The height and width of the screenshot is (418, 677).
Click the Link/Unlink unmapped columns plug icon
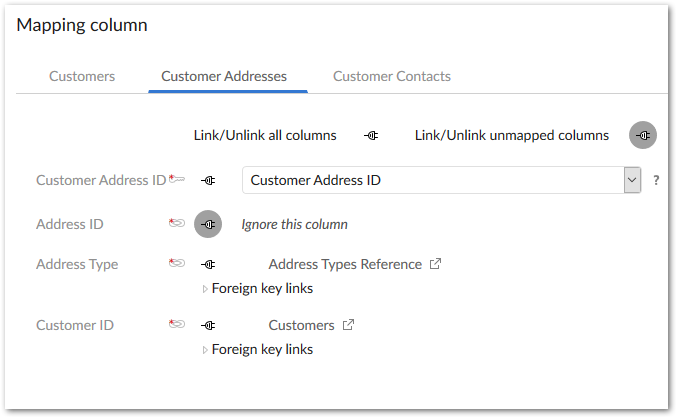(643, 135)
